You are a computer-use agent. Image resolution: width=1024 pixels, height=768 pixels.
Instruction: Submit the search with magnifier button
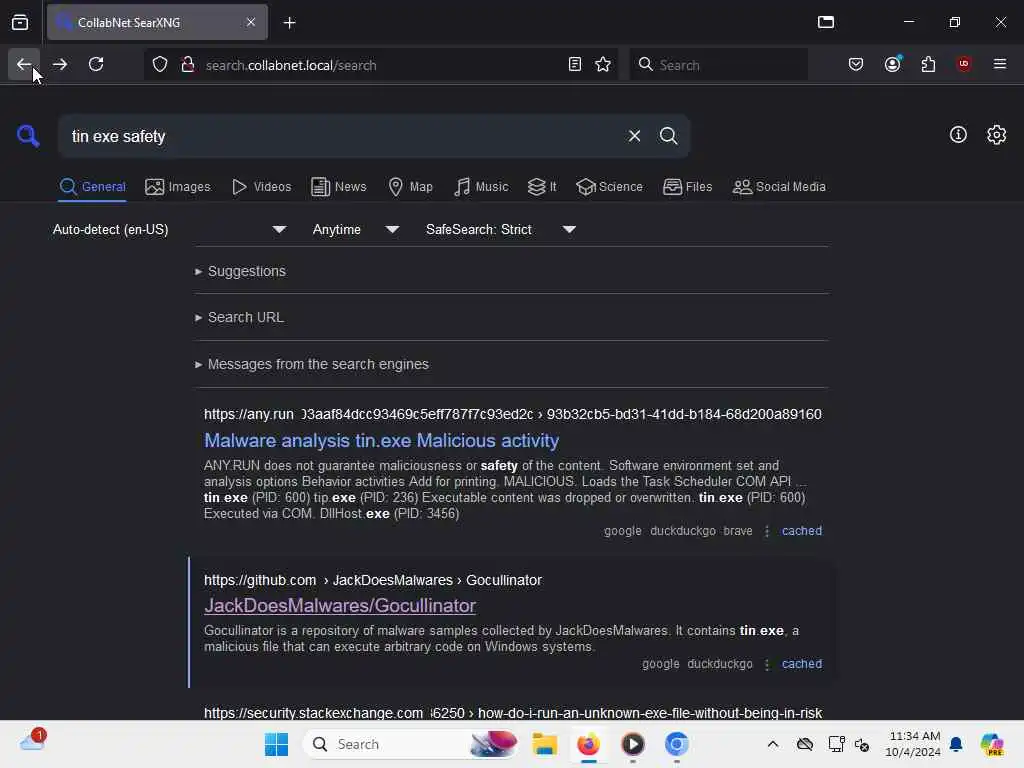click(x=668, y=136)
